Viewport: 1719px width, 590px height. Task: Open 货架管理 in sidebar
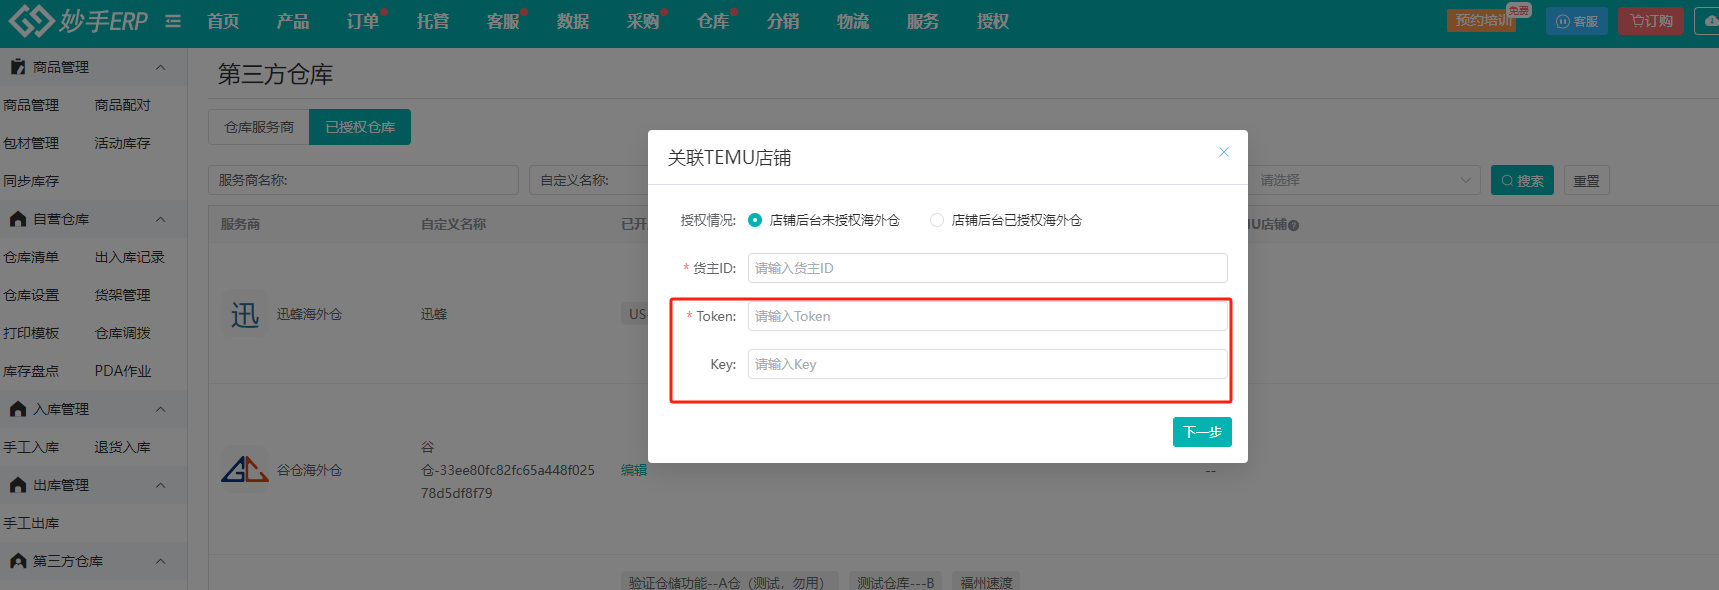[122, 295]
